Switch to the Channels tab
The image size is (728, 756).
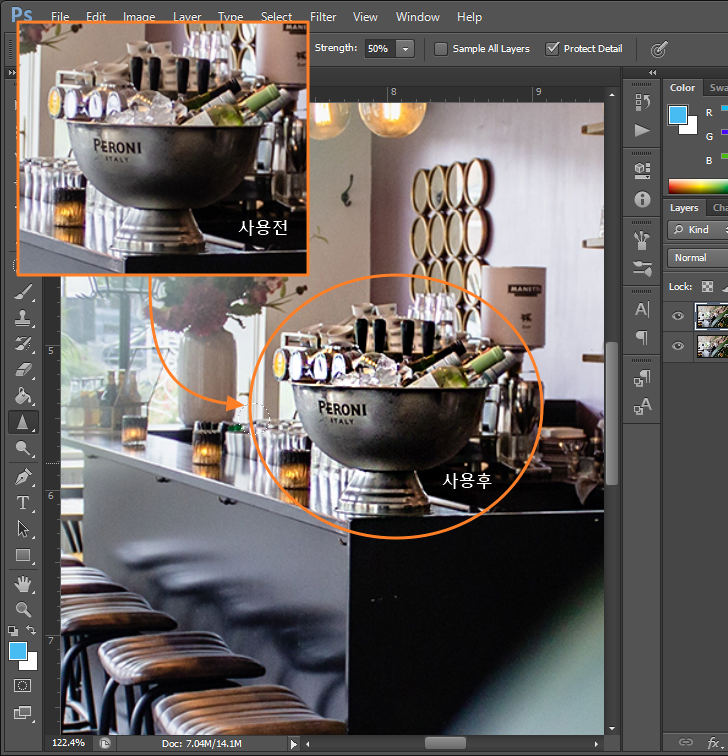coord(719,208)
